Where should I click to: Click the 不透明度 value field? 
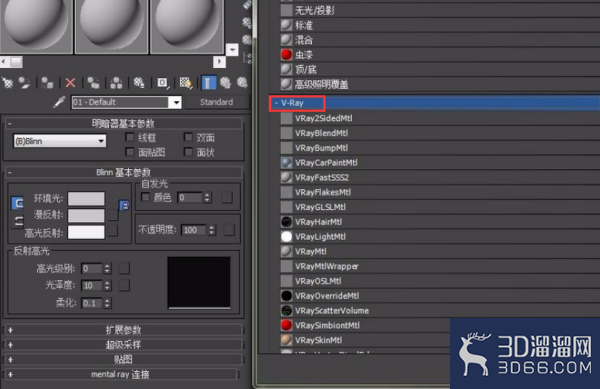194,230
